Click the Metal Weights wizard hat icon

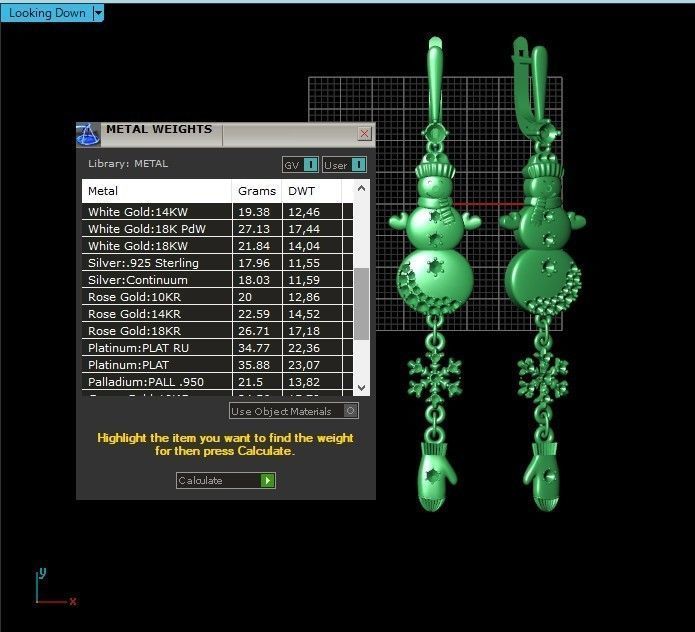pos(88,135)
